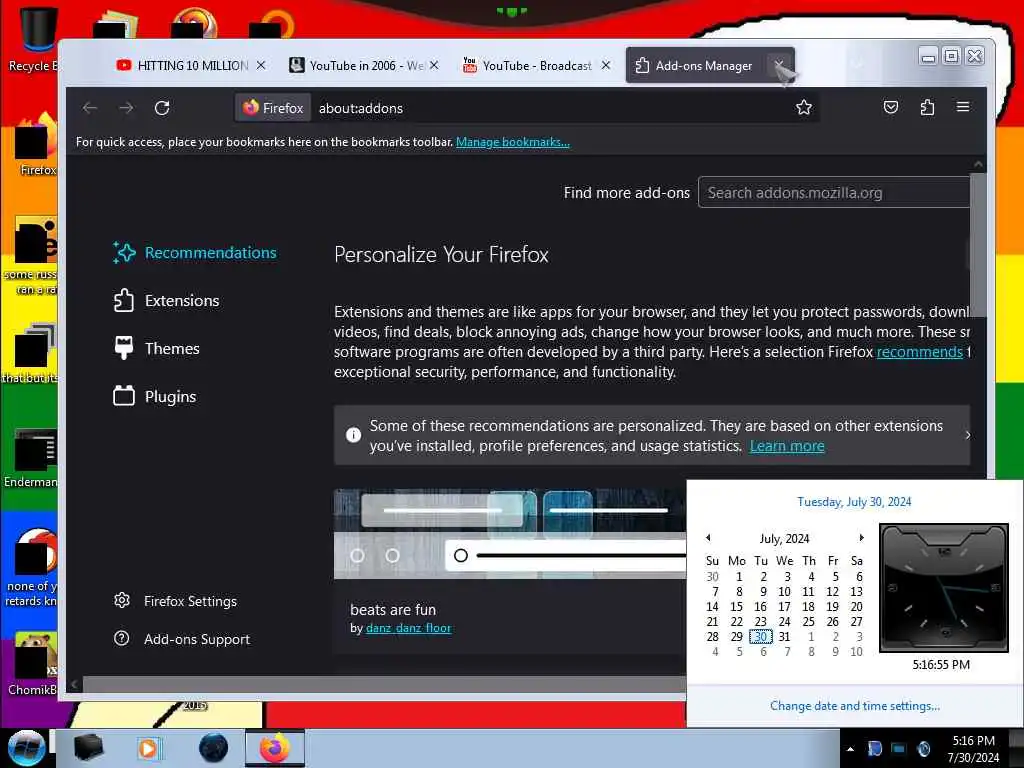Image resolution: width=1024 pixels, height=768 pixels.
Task: Focus the Search addons.mozilla.org field
Action: (833, 193)
